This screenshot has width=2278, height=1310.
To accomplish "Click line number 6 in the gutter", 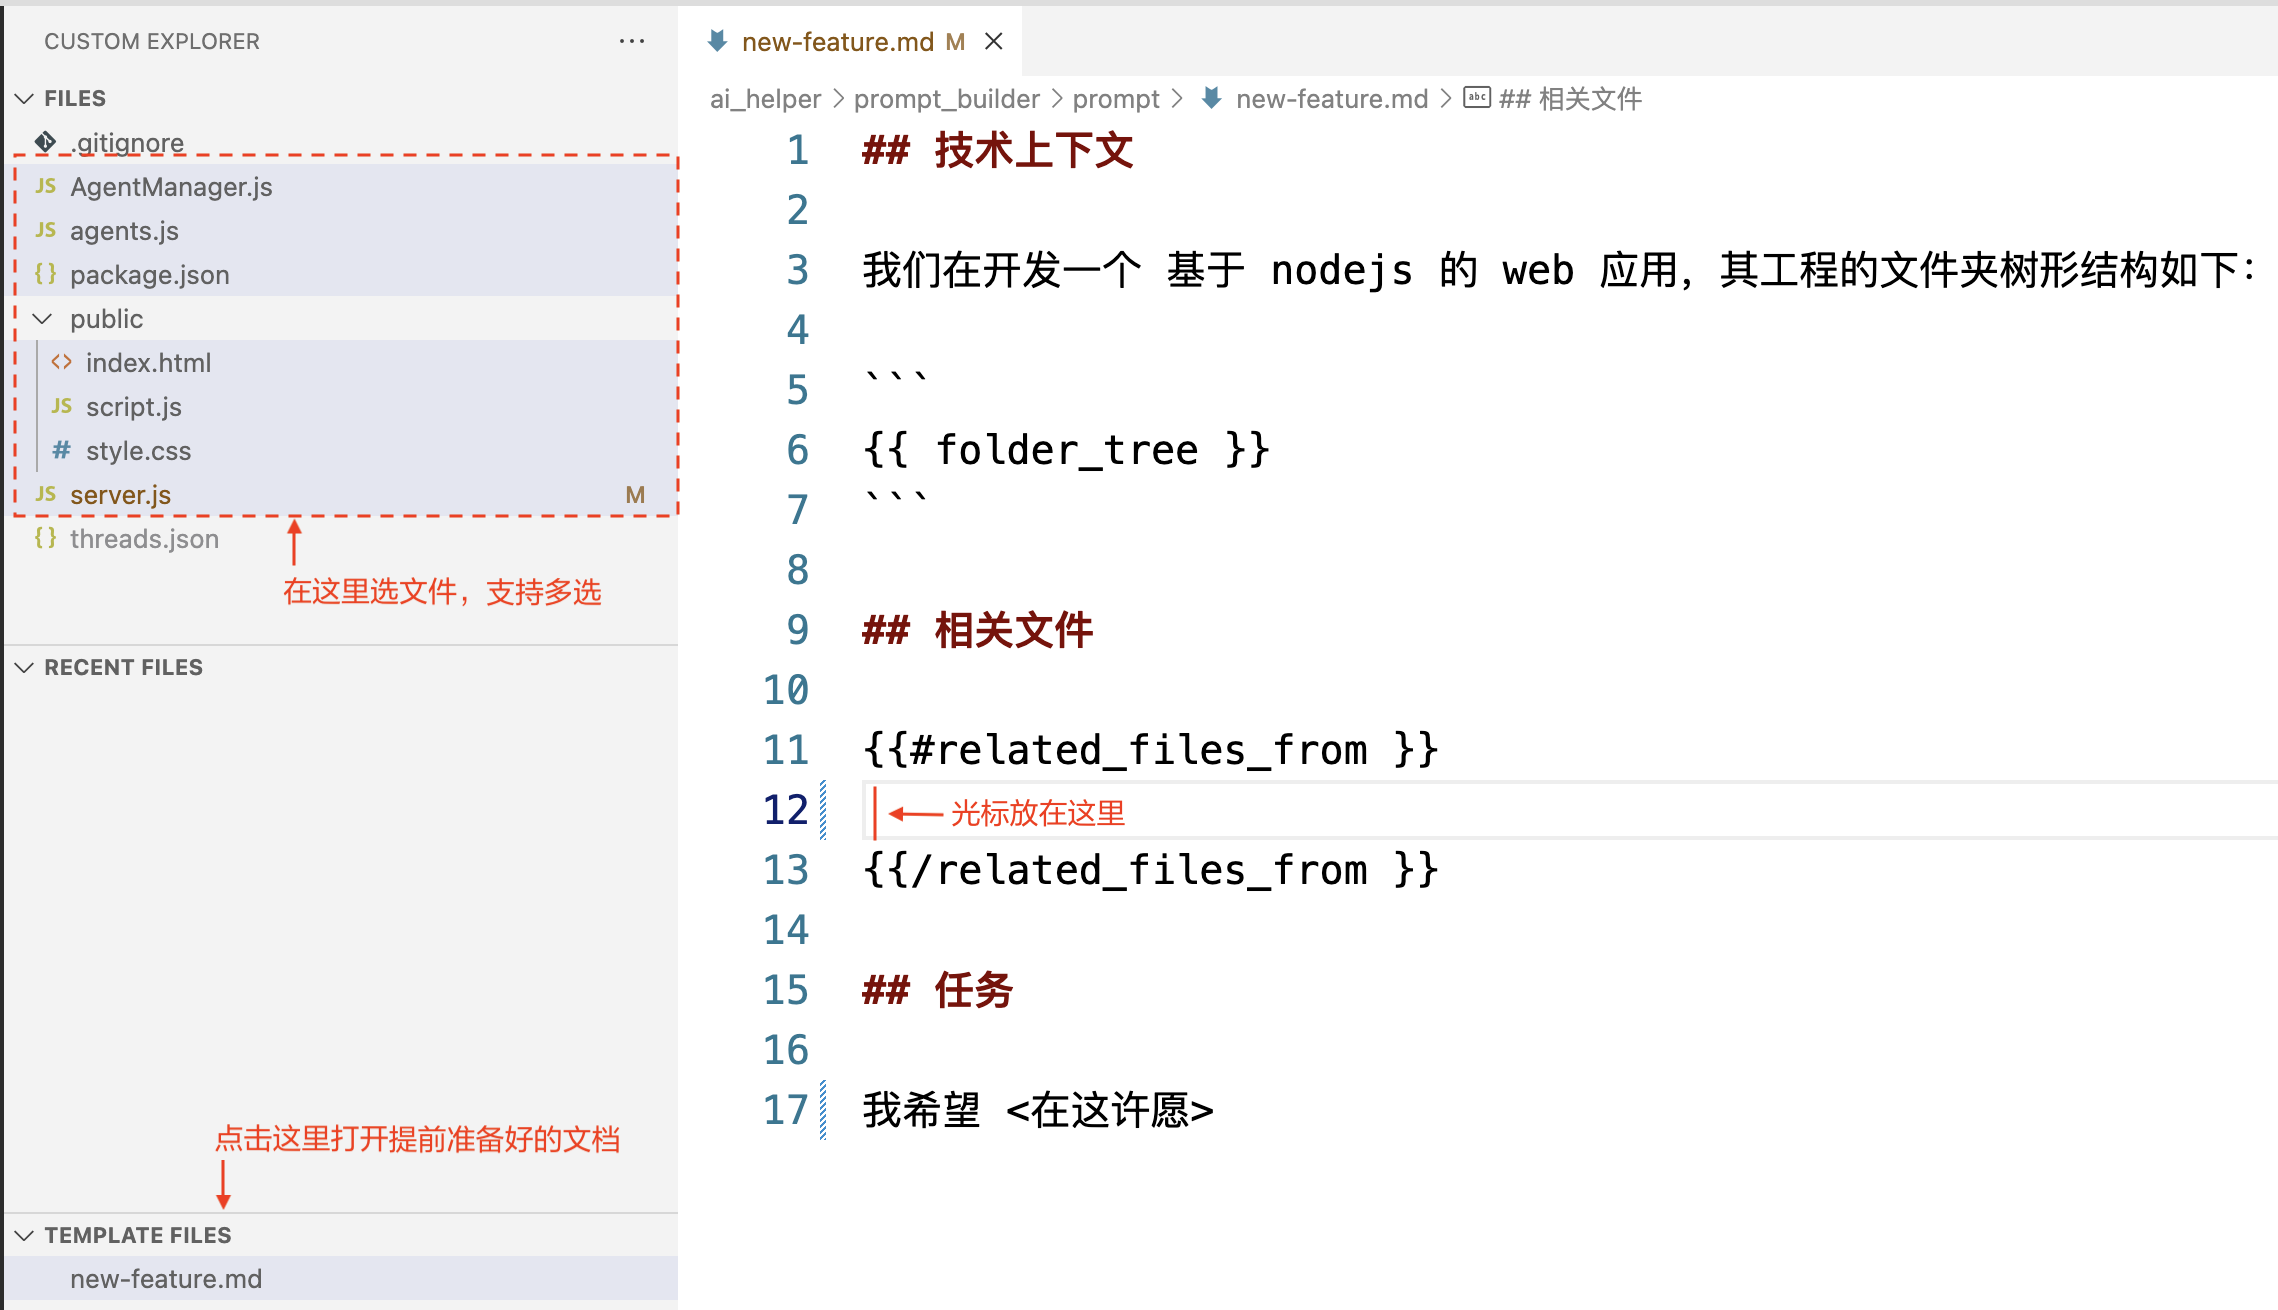I will click(797, 450).
